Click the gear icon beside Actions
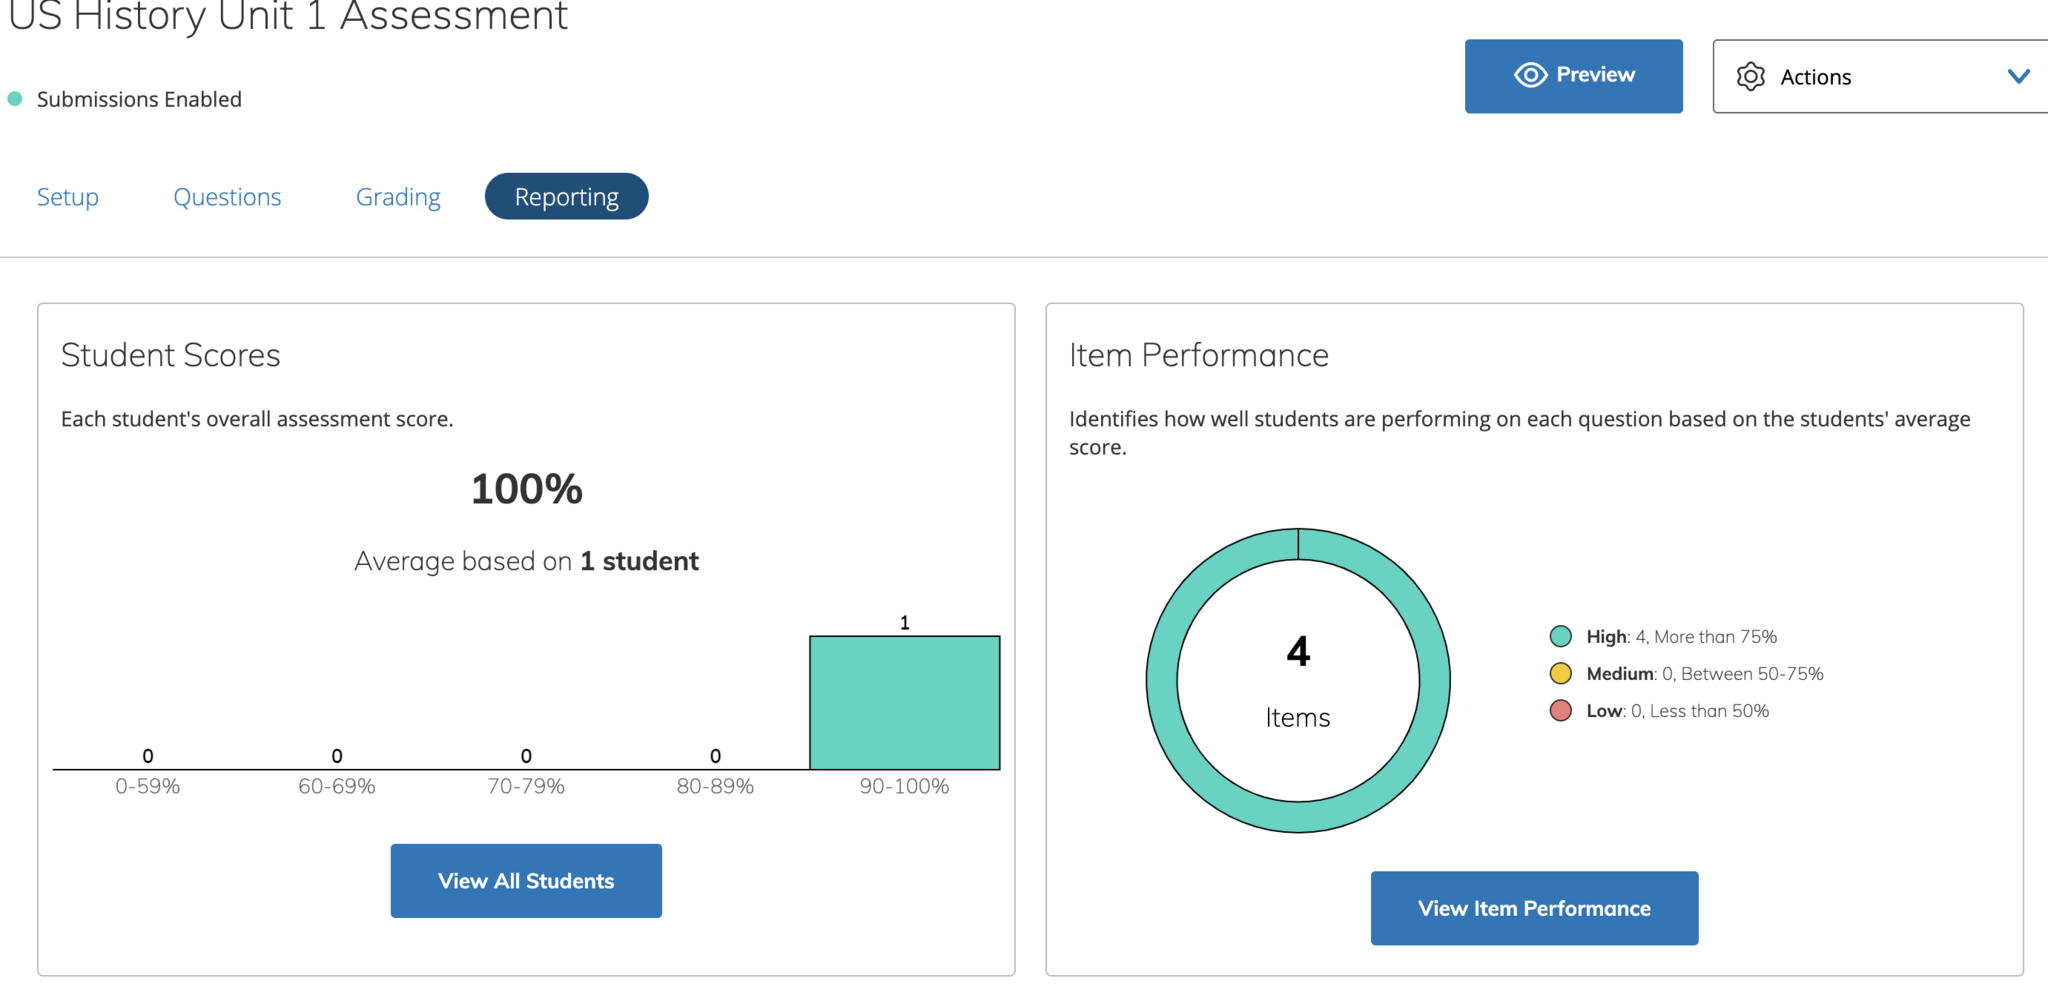 (1750, 77)
